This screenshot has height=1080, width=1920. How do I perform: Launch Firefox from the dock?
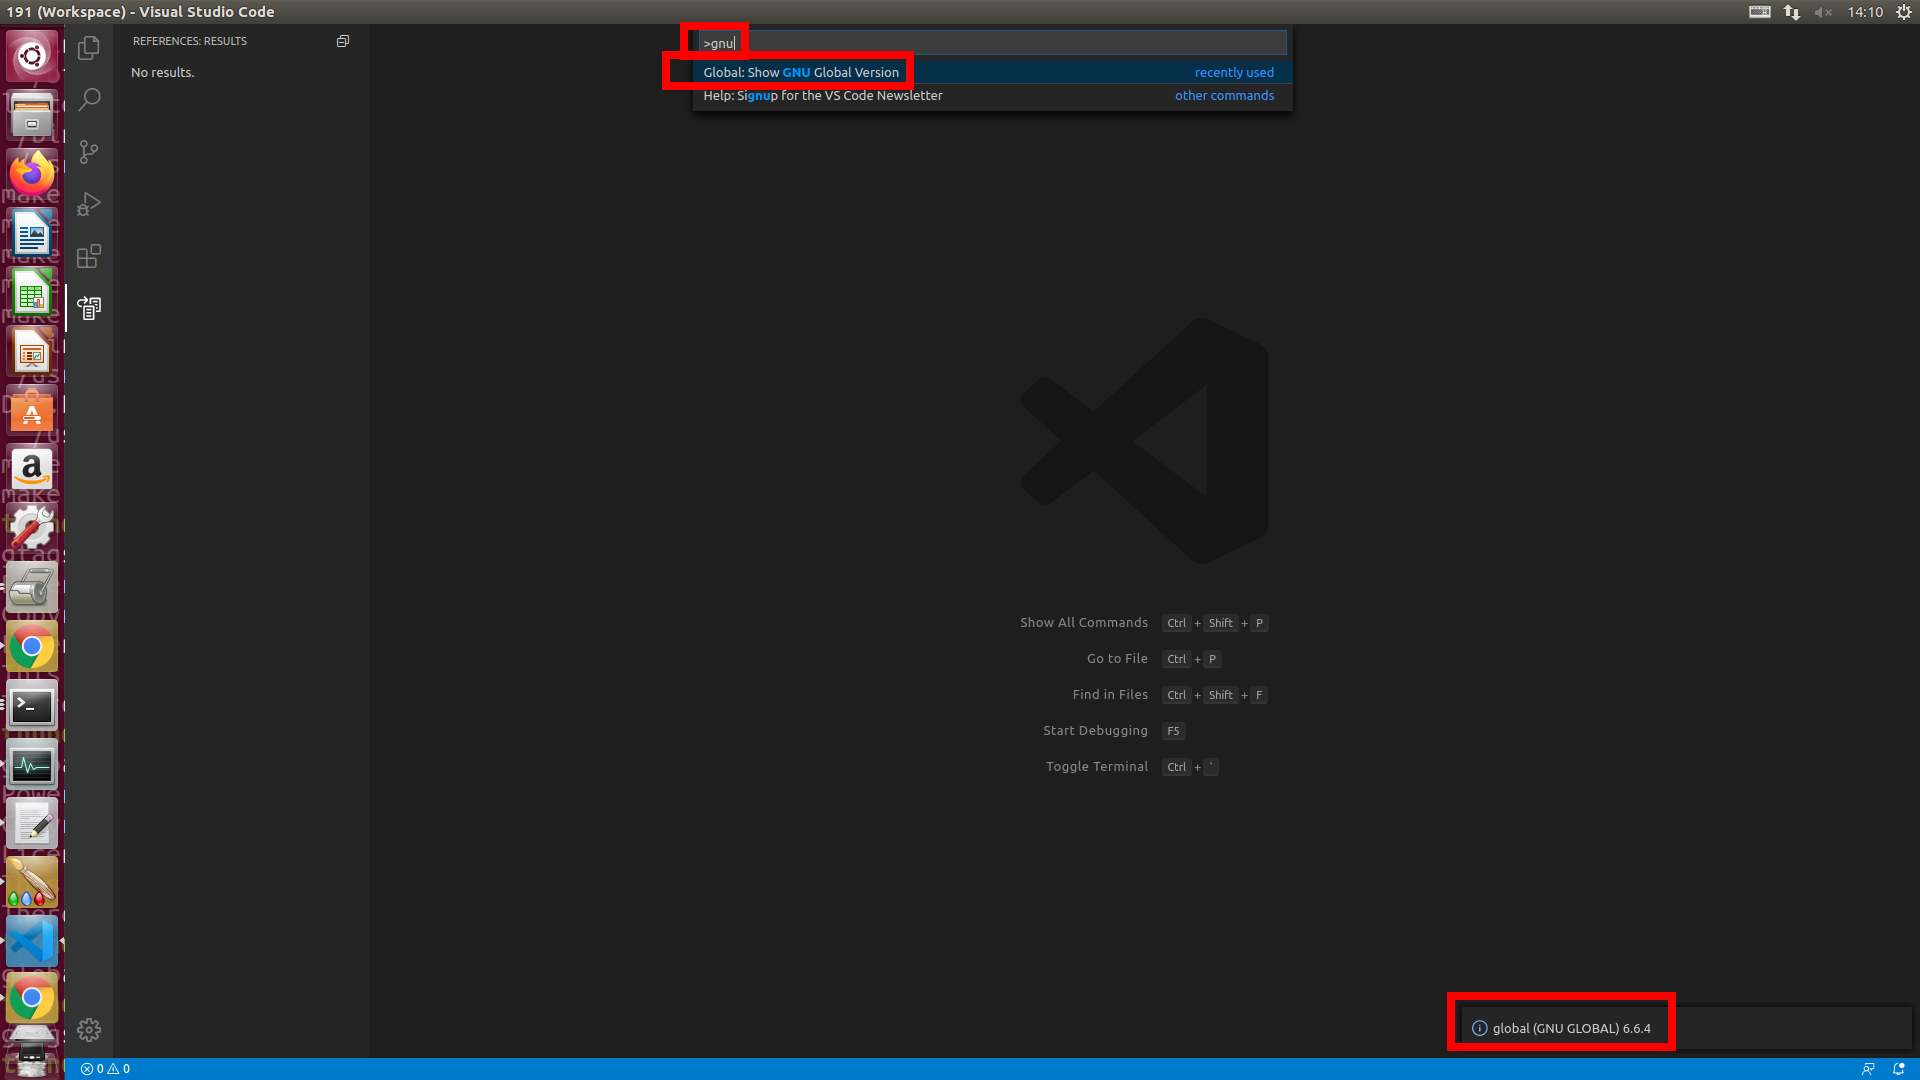32,173
